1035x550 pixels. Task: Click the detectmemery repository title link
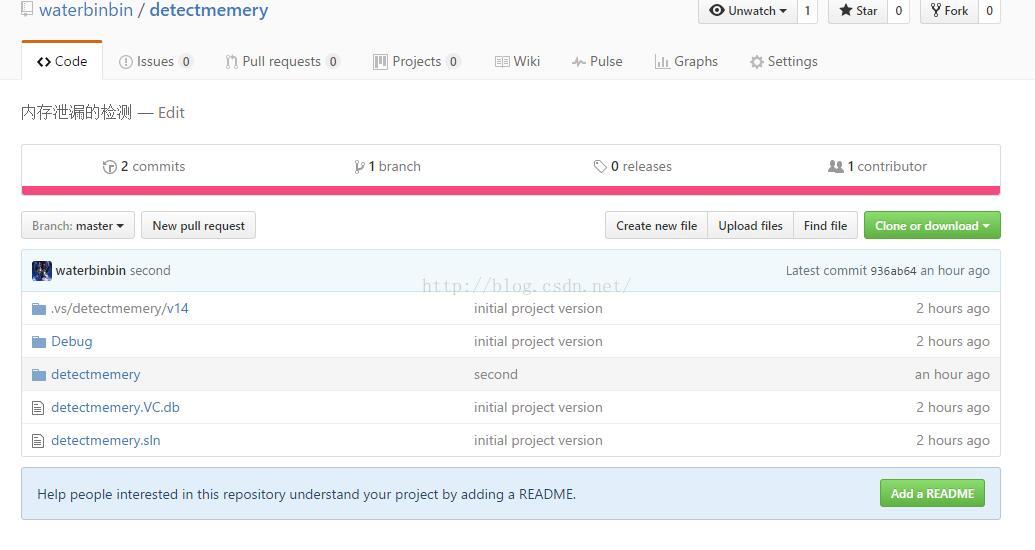pyautogui.click(x=209, y=10)
